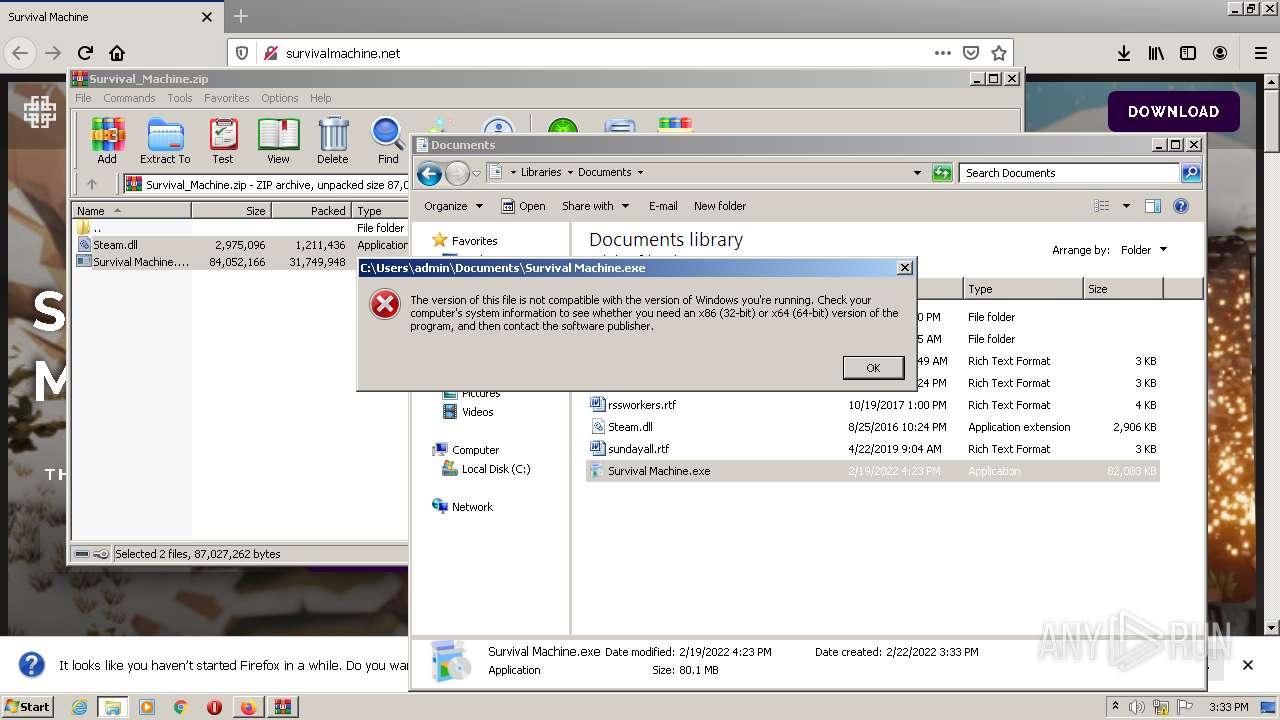
Task: Toggle the Explorer preview pane icon
Action: (1153, 206)
